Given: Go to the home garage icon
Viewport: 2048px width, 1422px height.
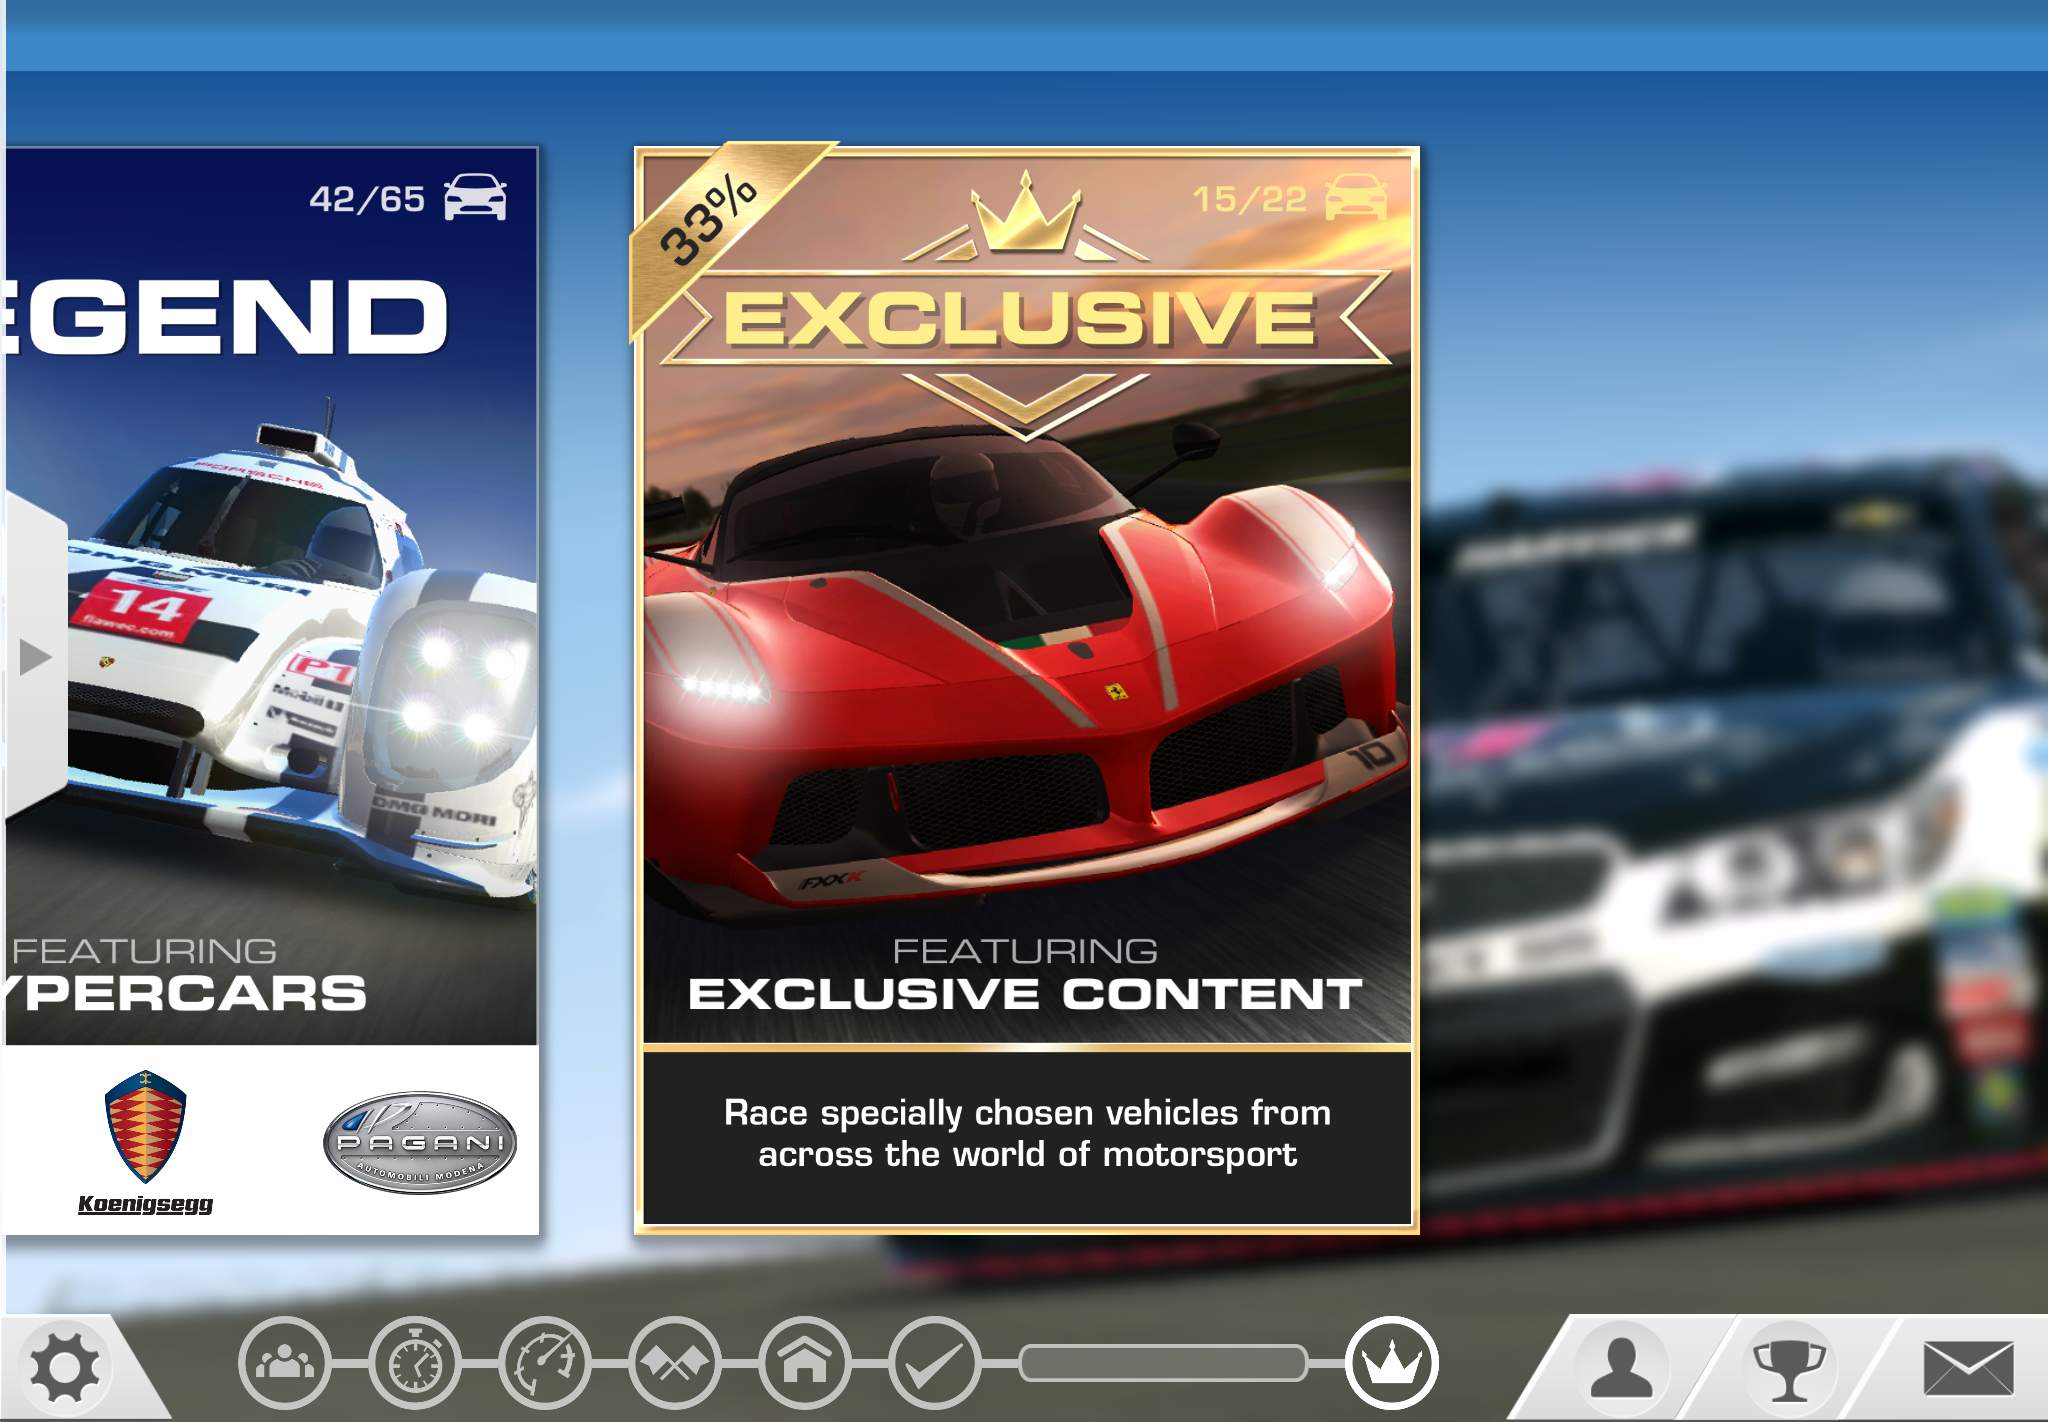Looking at the screenshot, I should coord(805,1363).
